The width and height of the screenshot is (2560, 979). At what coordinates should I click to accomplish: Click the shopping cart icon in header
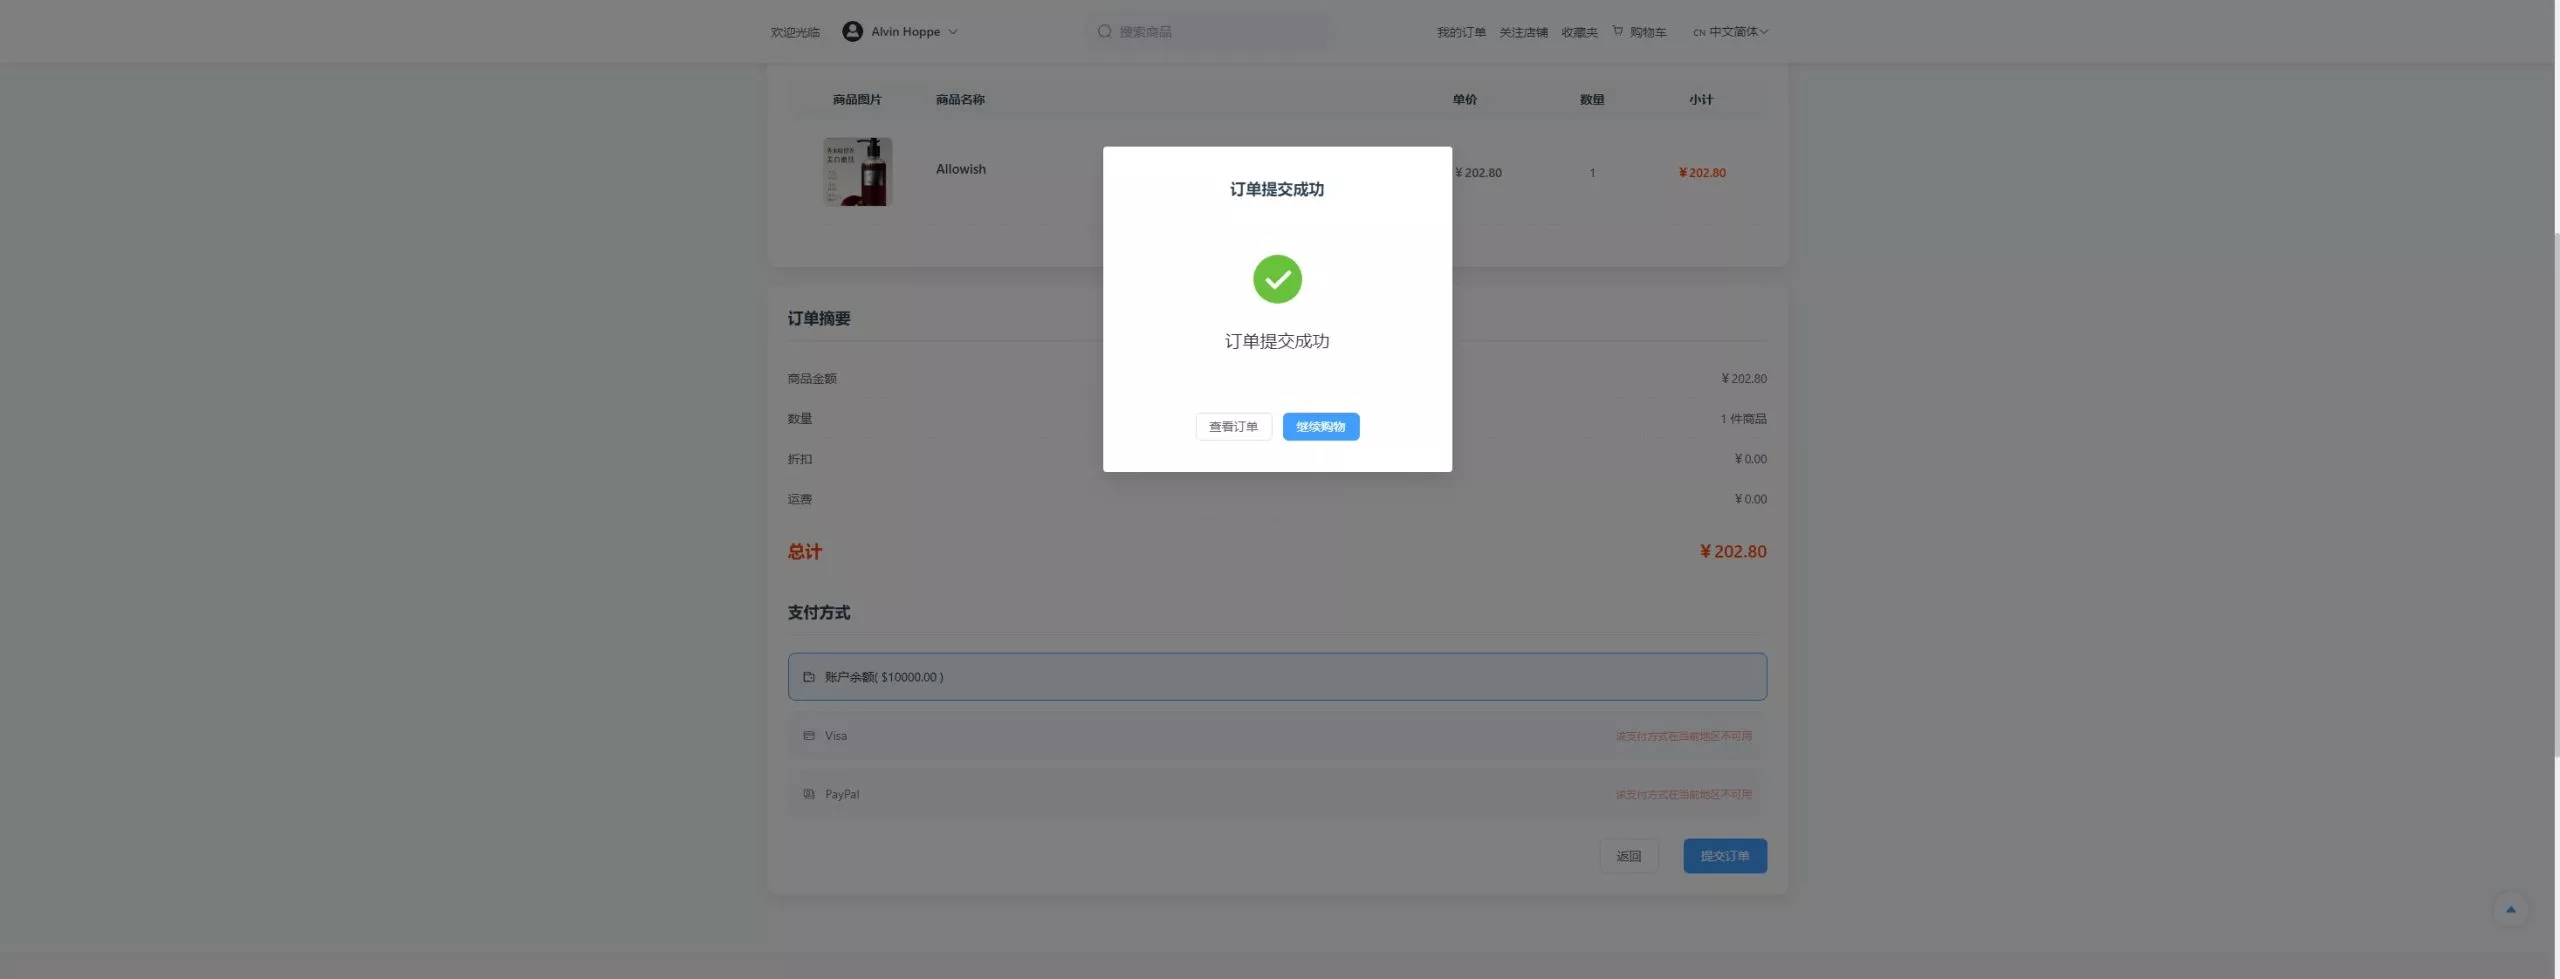(x=1617, y=32)
